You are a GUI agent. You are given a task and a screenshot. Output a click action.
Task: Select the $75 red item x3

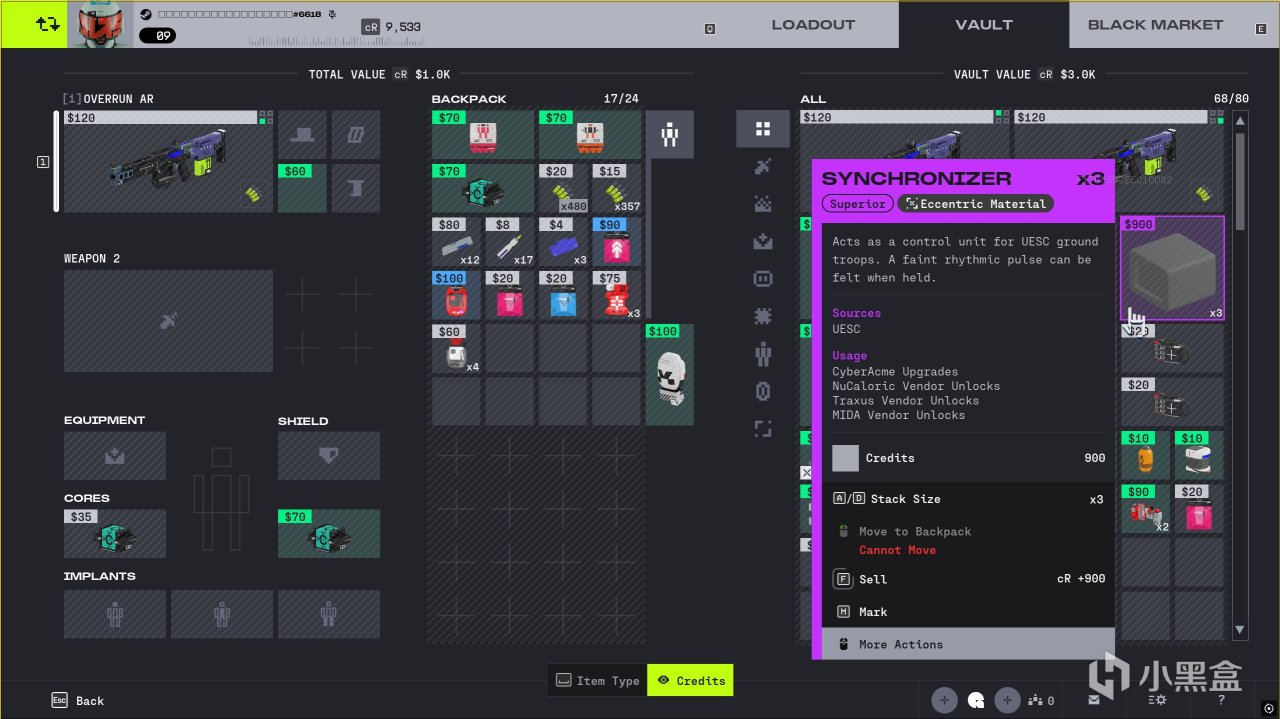pos(617,295)
